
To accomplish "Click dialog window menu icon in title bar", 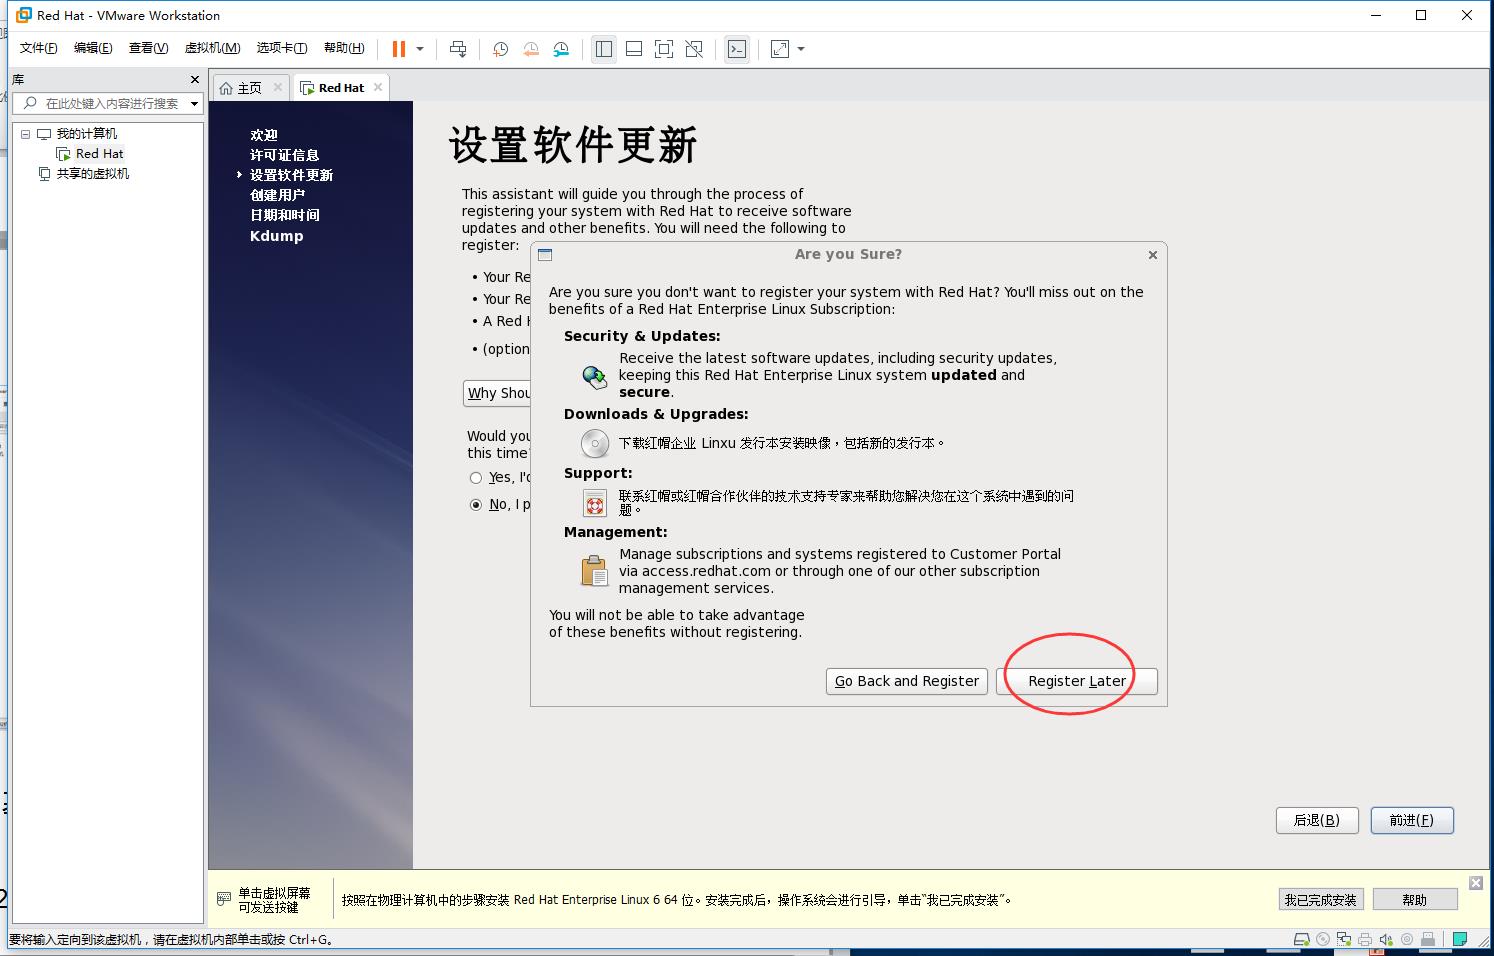I will pyautogui.click(x=545, y=255).
